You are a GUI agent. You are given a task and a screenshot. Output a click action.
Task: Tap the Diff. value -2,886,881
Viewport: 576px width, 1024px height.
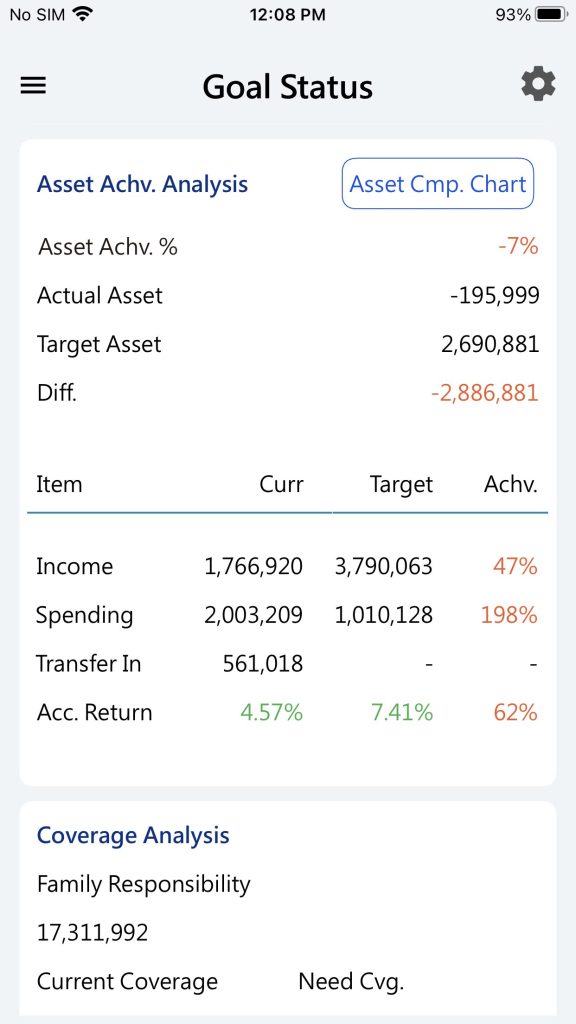[x=485, y=393]
